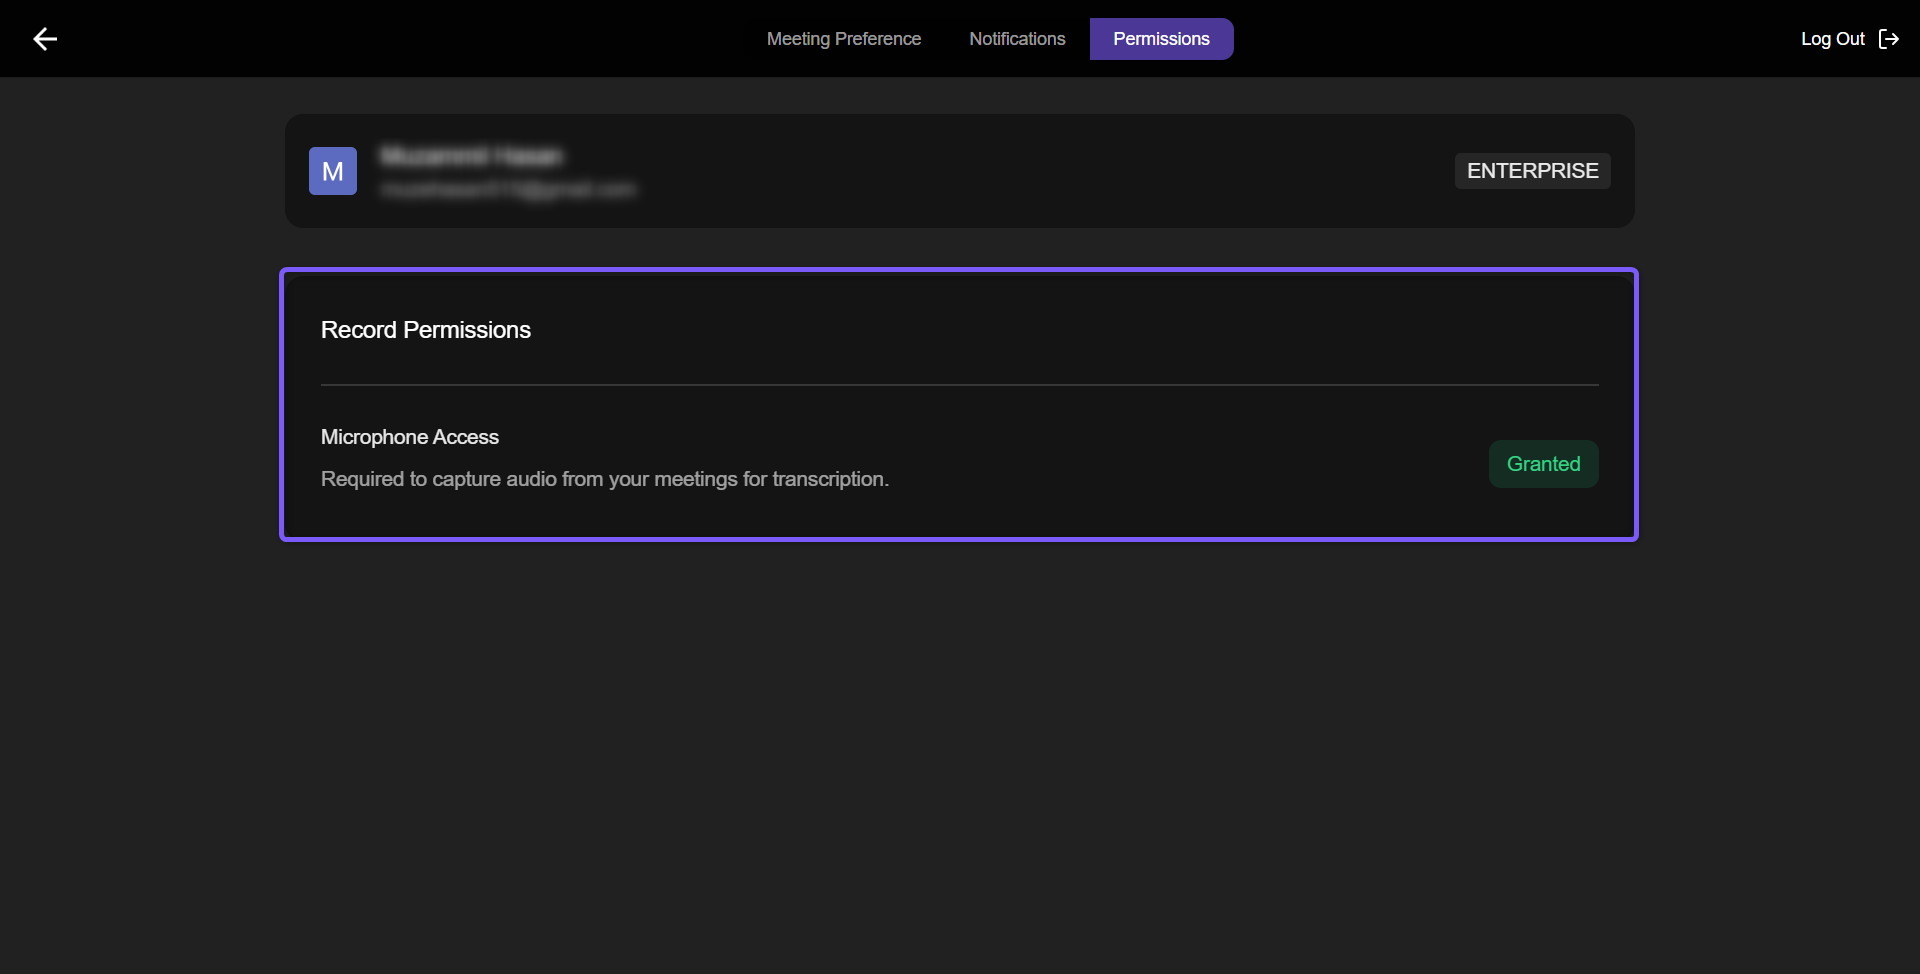
Task: Click the 'Required to capture audio' description
Action: 605,479
